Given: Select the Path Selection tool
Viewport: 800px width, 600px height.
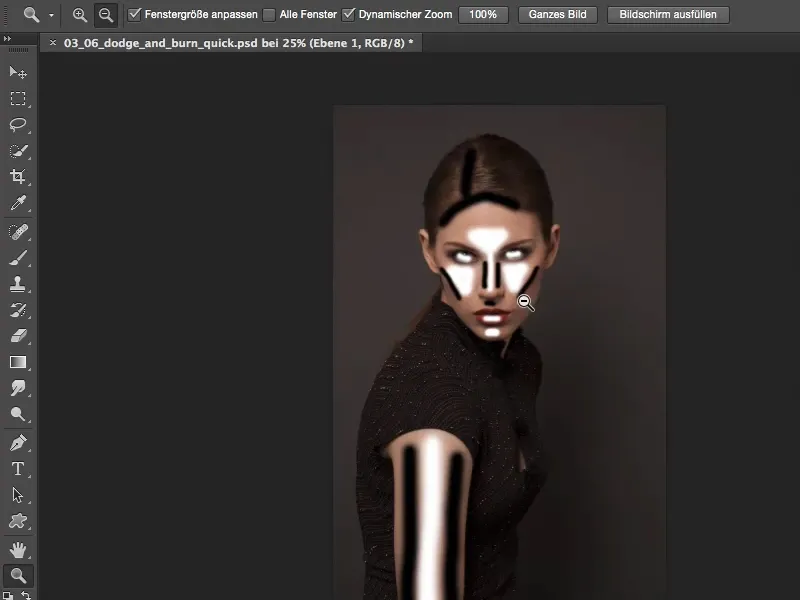Looking at the screenshot, I should coord(18,495).
